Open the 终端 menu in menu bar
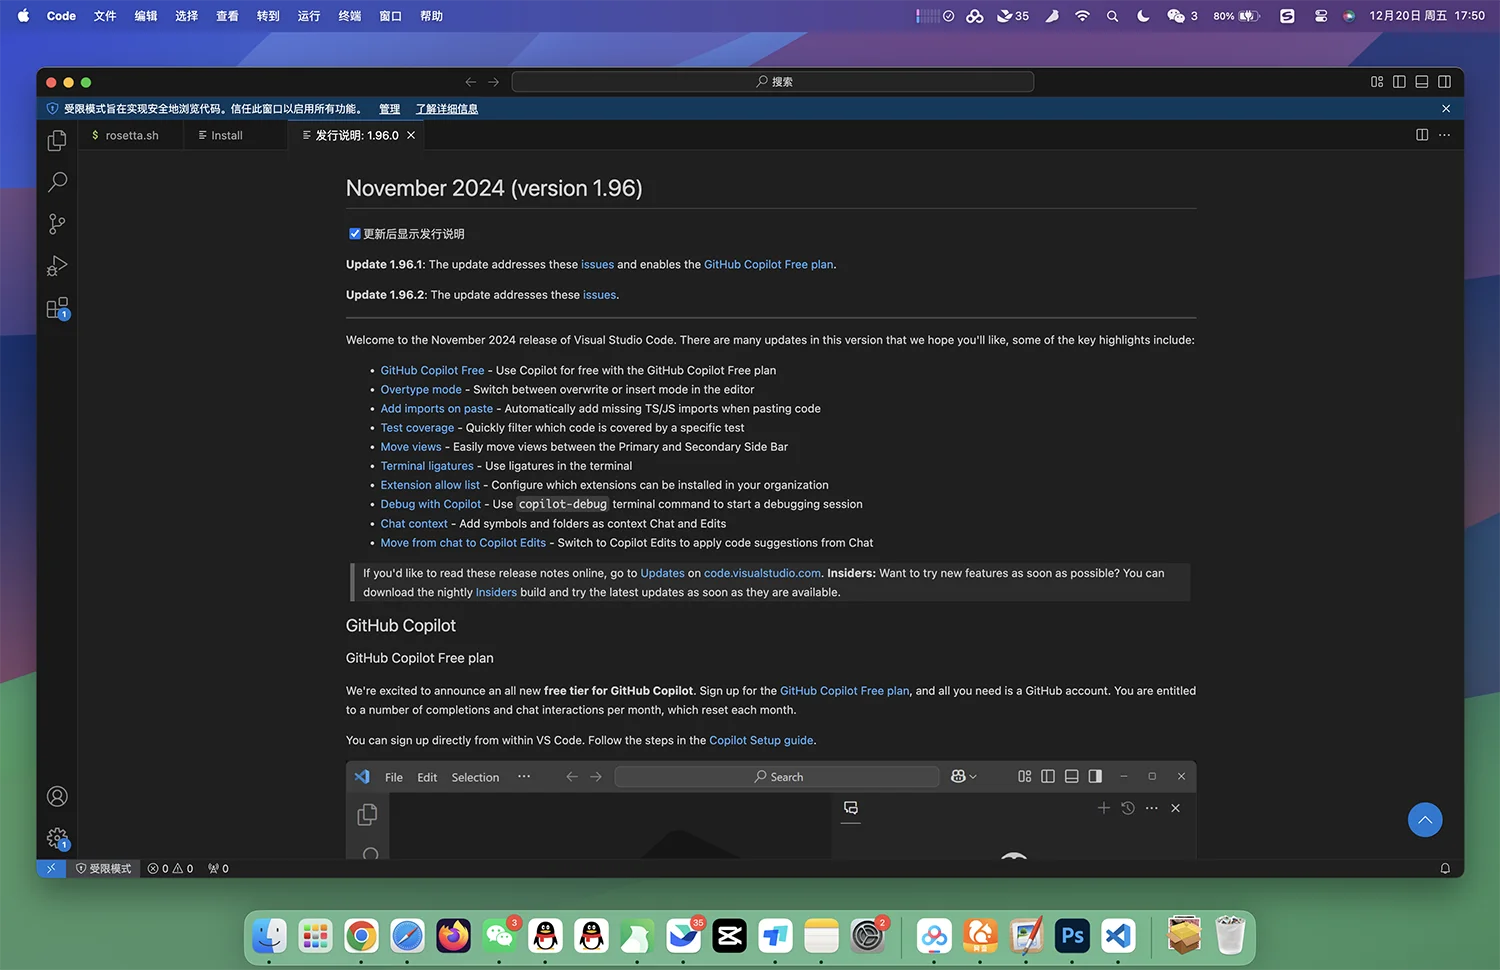Viewport: 1500px width, 970px height. [349, 16]
